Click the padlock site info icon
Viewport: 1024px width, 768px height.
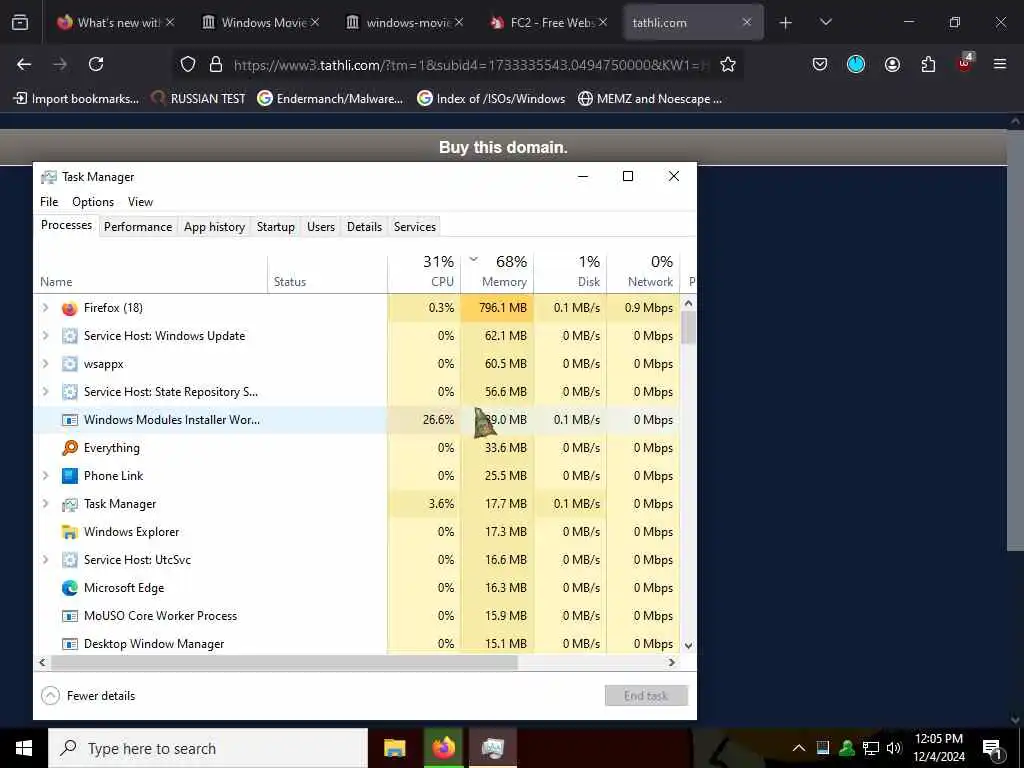pyautogui.click(x=216, y=64)
